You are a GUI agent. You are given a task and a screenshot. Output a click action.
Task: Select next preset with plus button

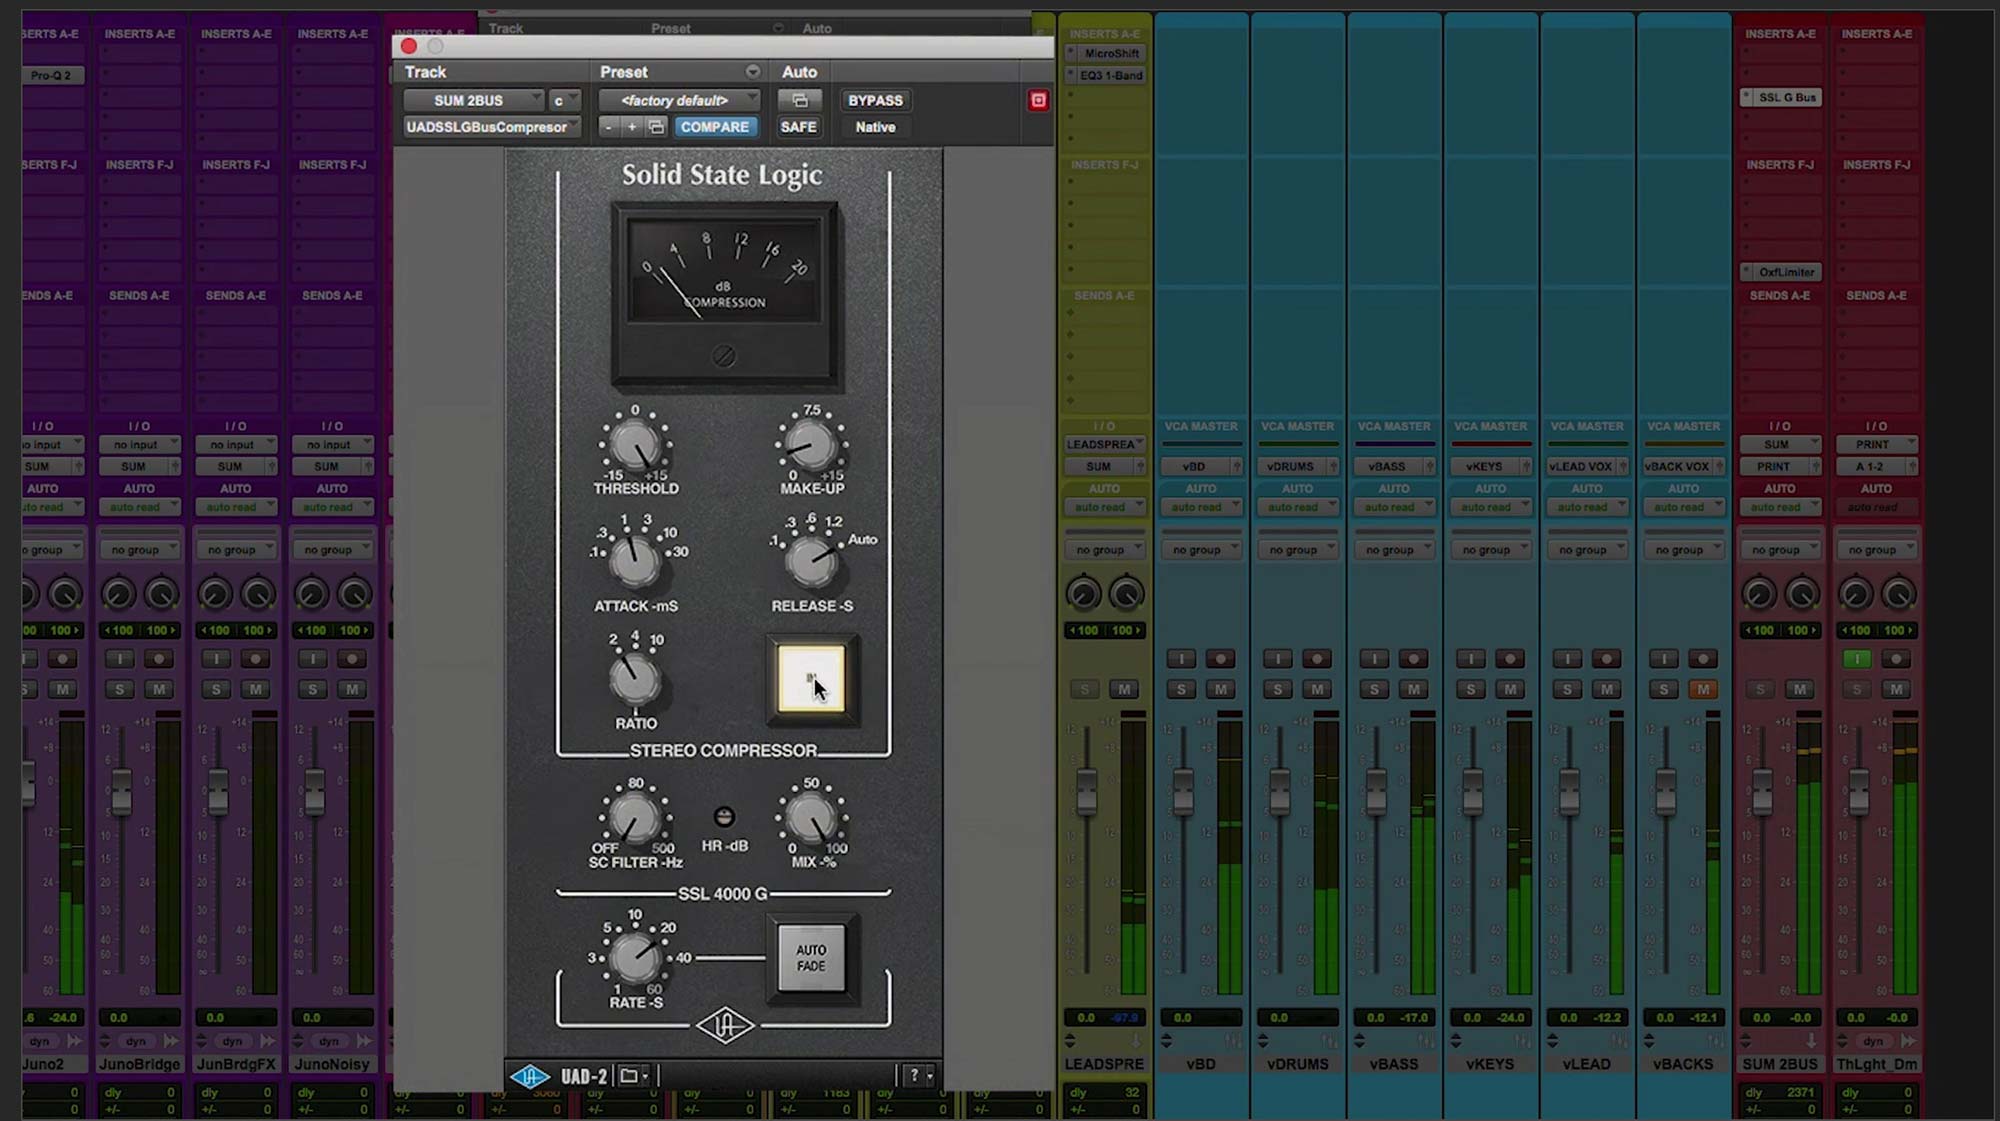tap(632, 127)
